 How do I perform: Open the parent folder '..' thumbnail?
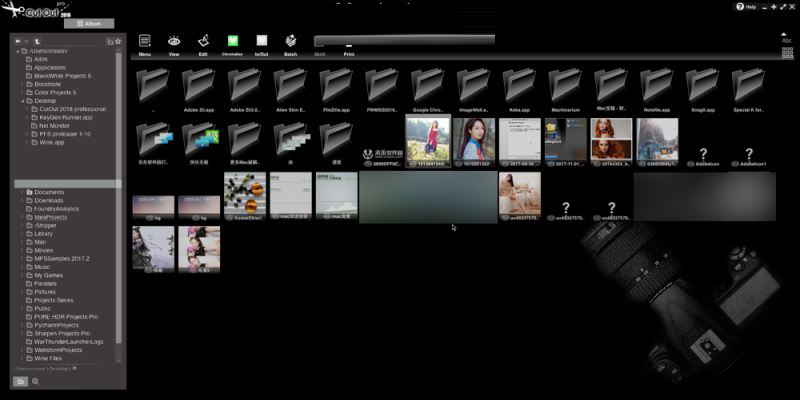coord(153,89)
